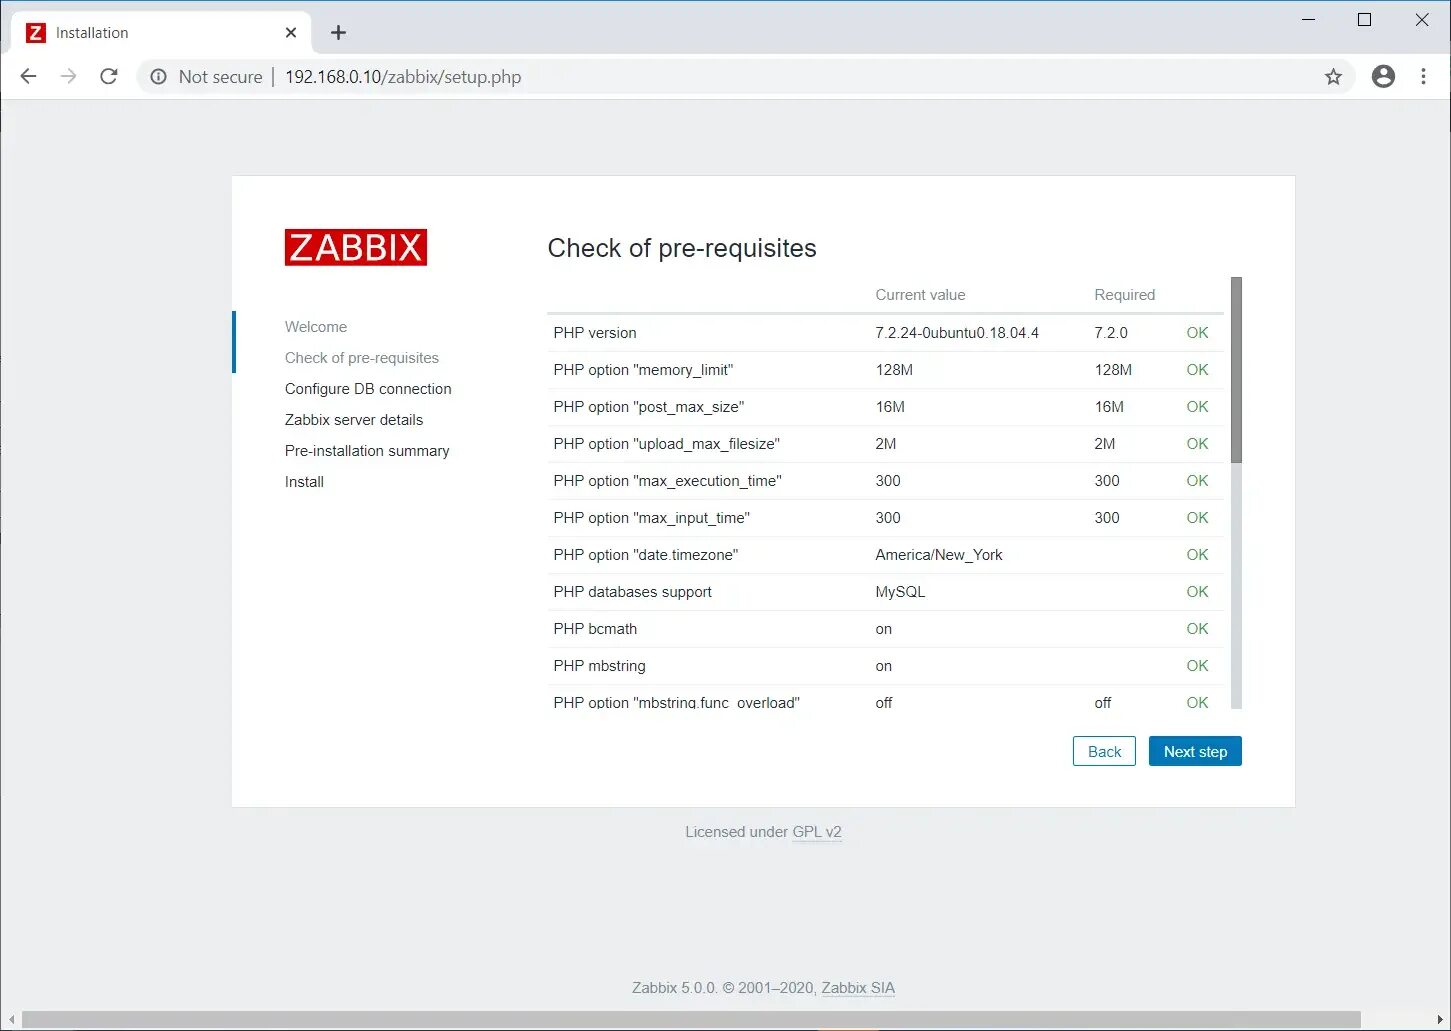The height and width of the screenshot is (1031, 1451).
Task: Select the Installation browser tab
Action: (x=160, y=33)
